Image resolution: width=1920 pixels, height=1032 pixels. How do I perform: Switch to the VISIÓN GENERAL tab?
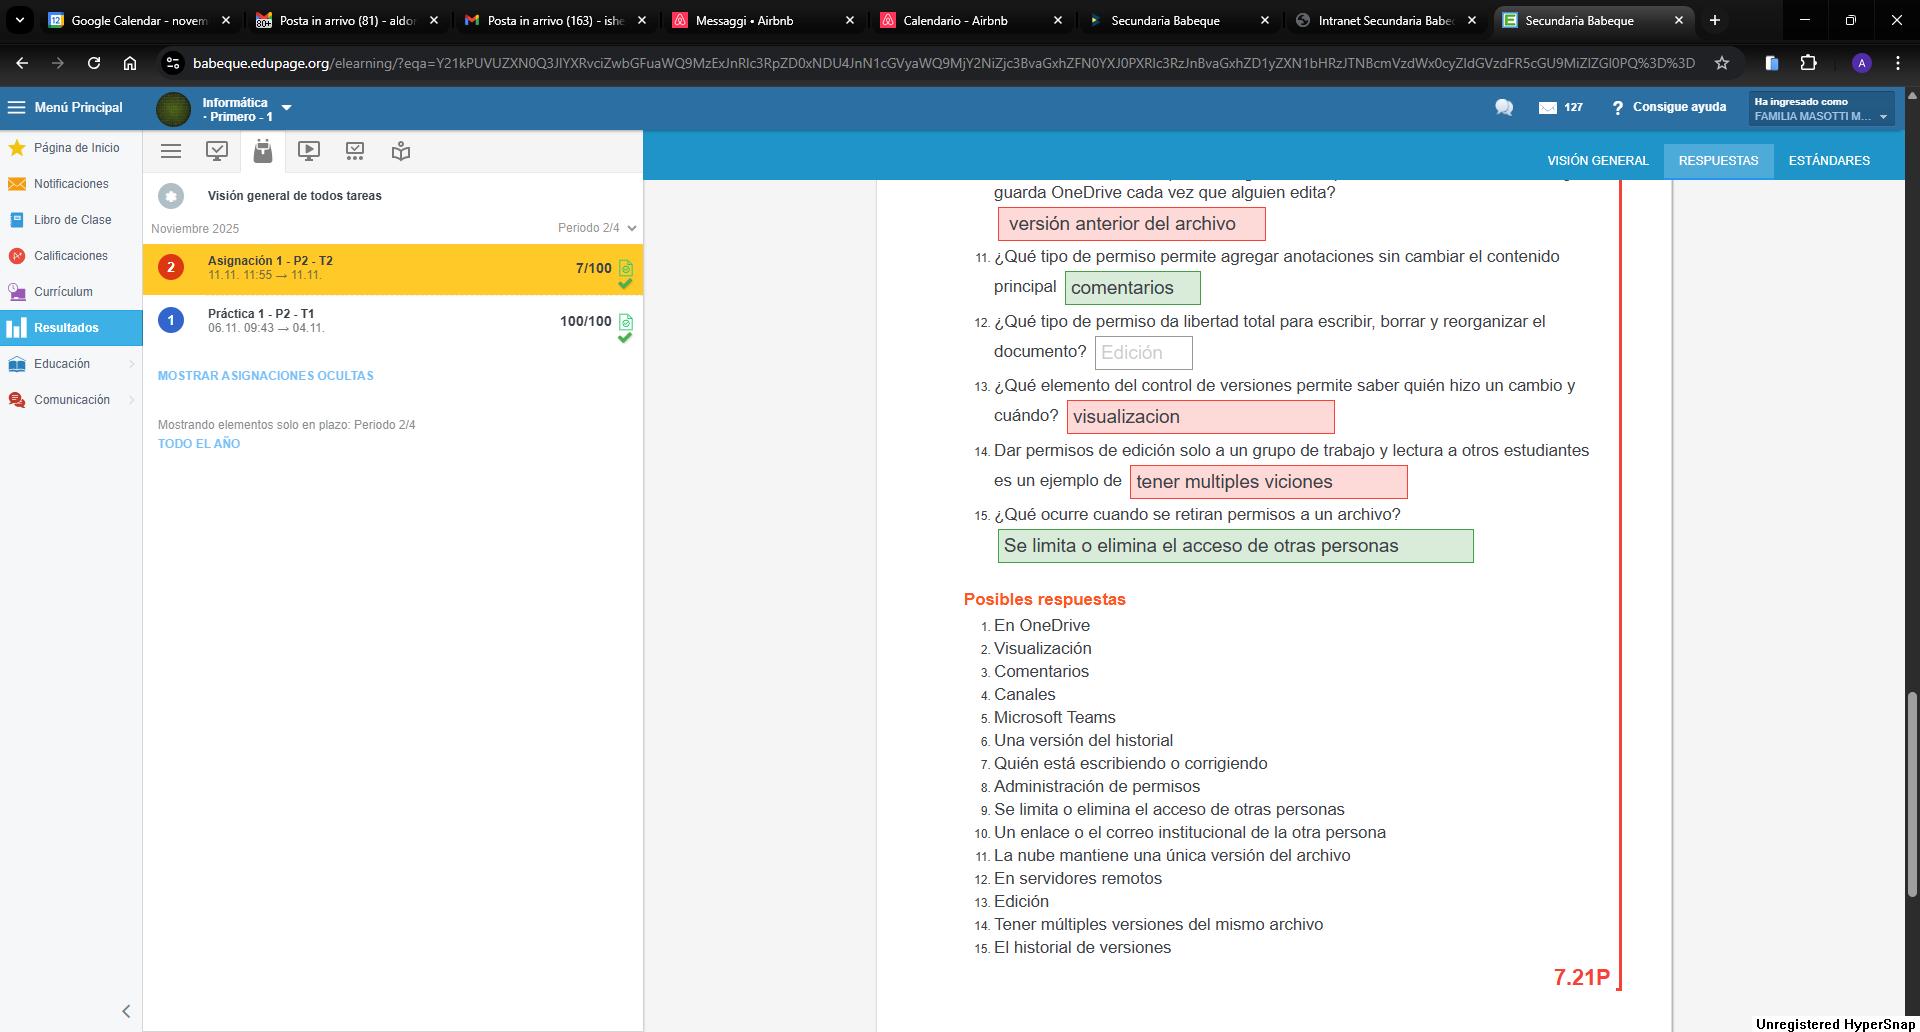tap(1597, 160)
